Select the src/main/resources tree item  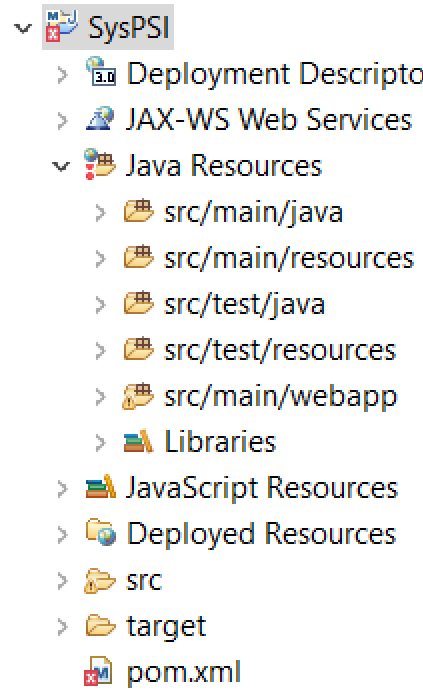269,258
